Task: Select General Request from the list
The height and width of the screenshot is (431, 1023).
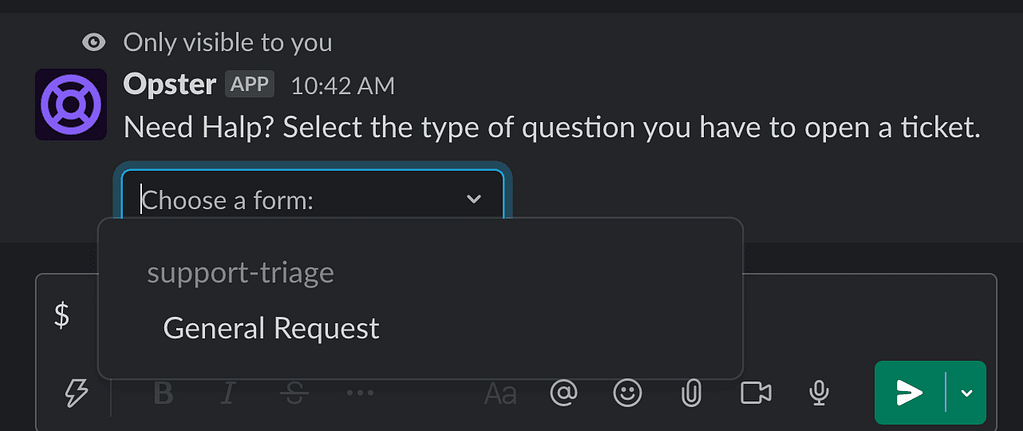Action: coord(421,328)
